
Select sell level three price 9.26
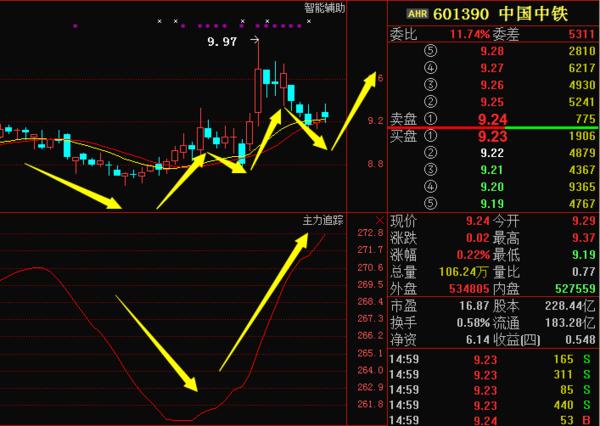coord(492,85)
